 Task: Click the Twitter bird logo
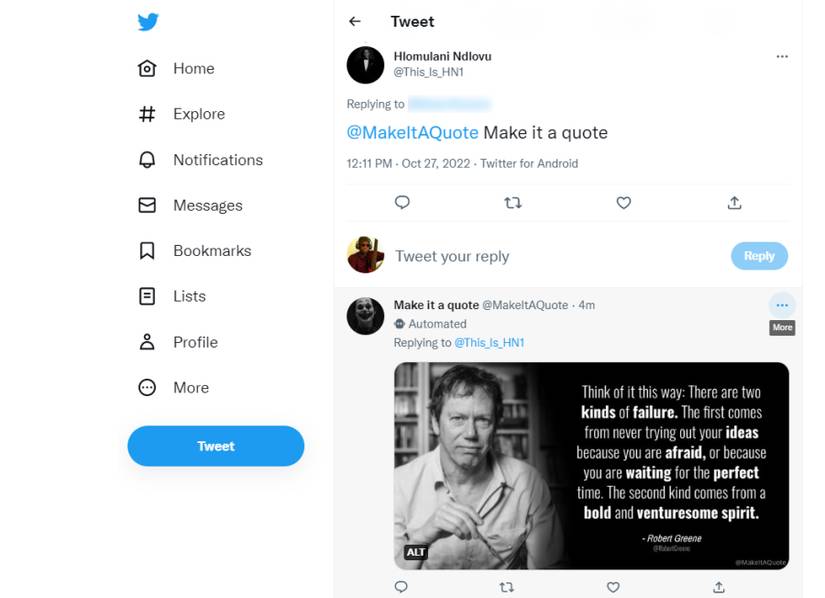(x=148, y=22)
